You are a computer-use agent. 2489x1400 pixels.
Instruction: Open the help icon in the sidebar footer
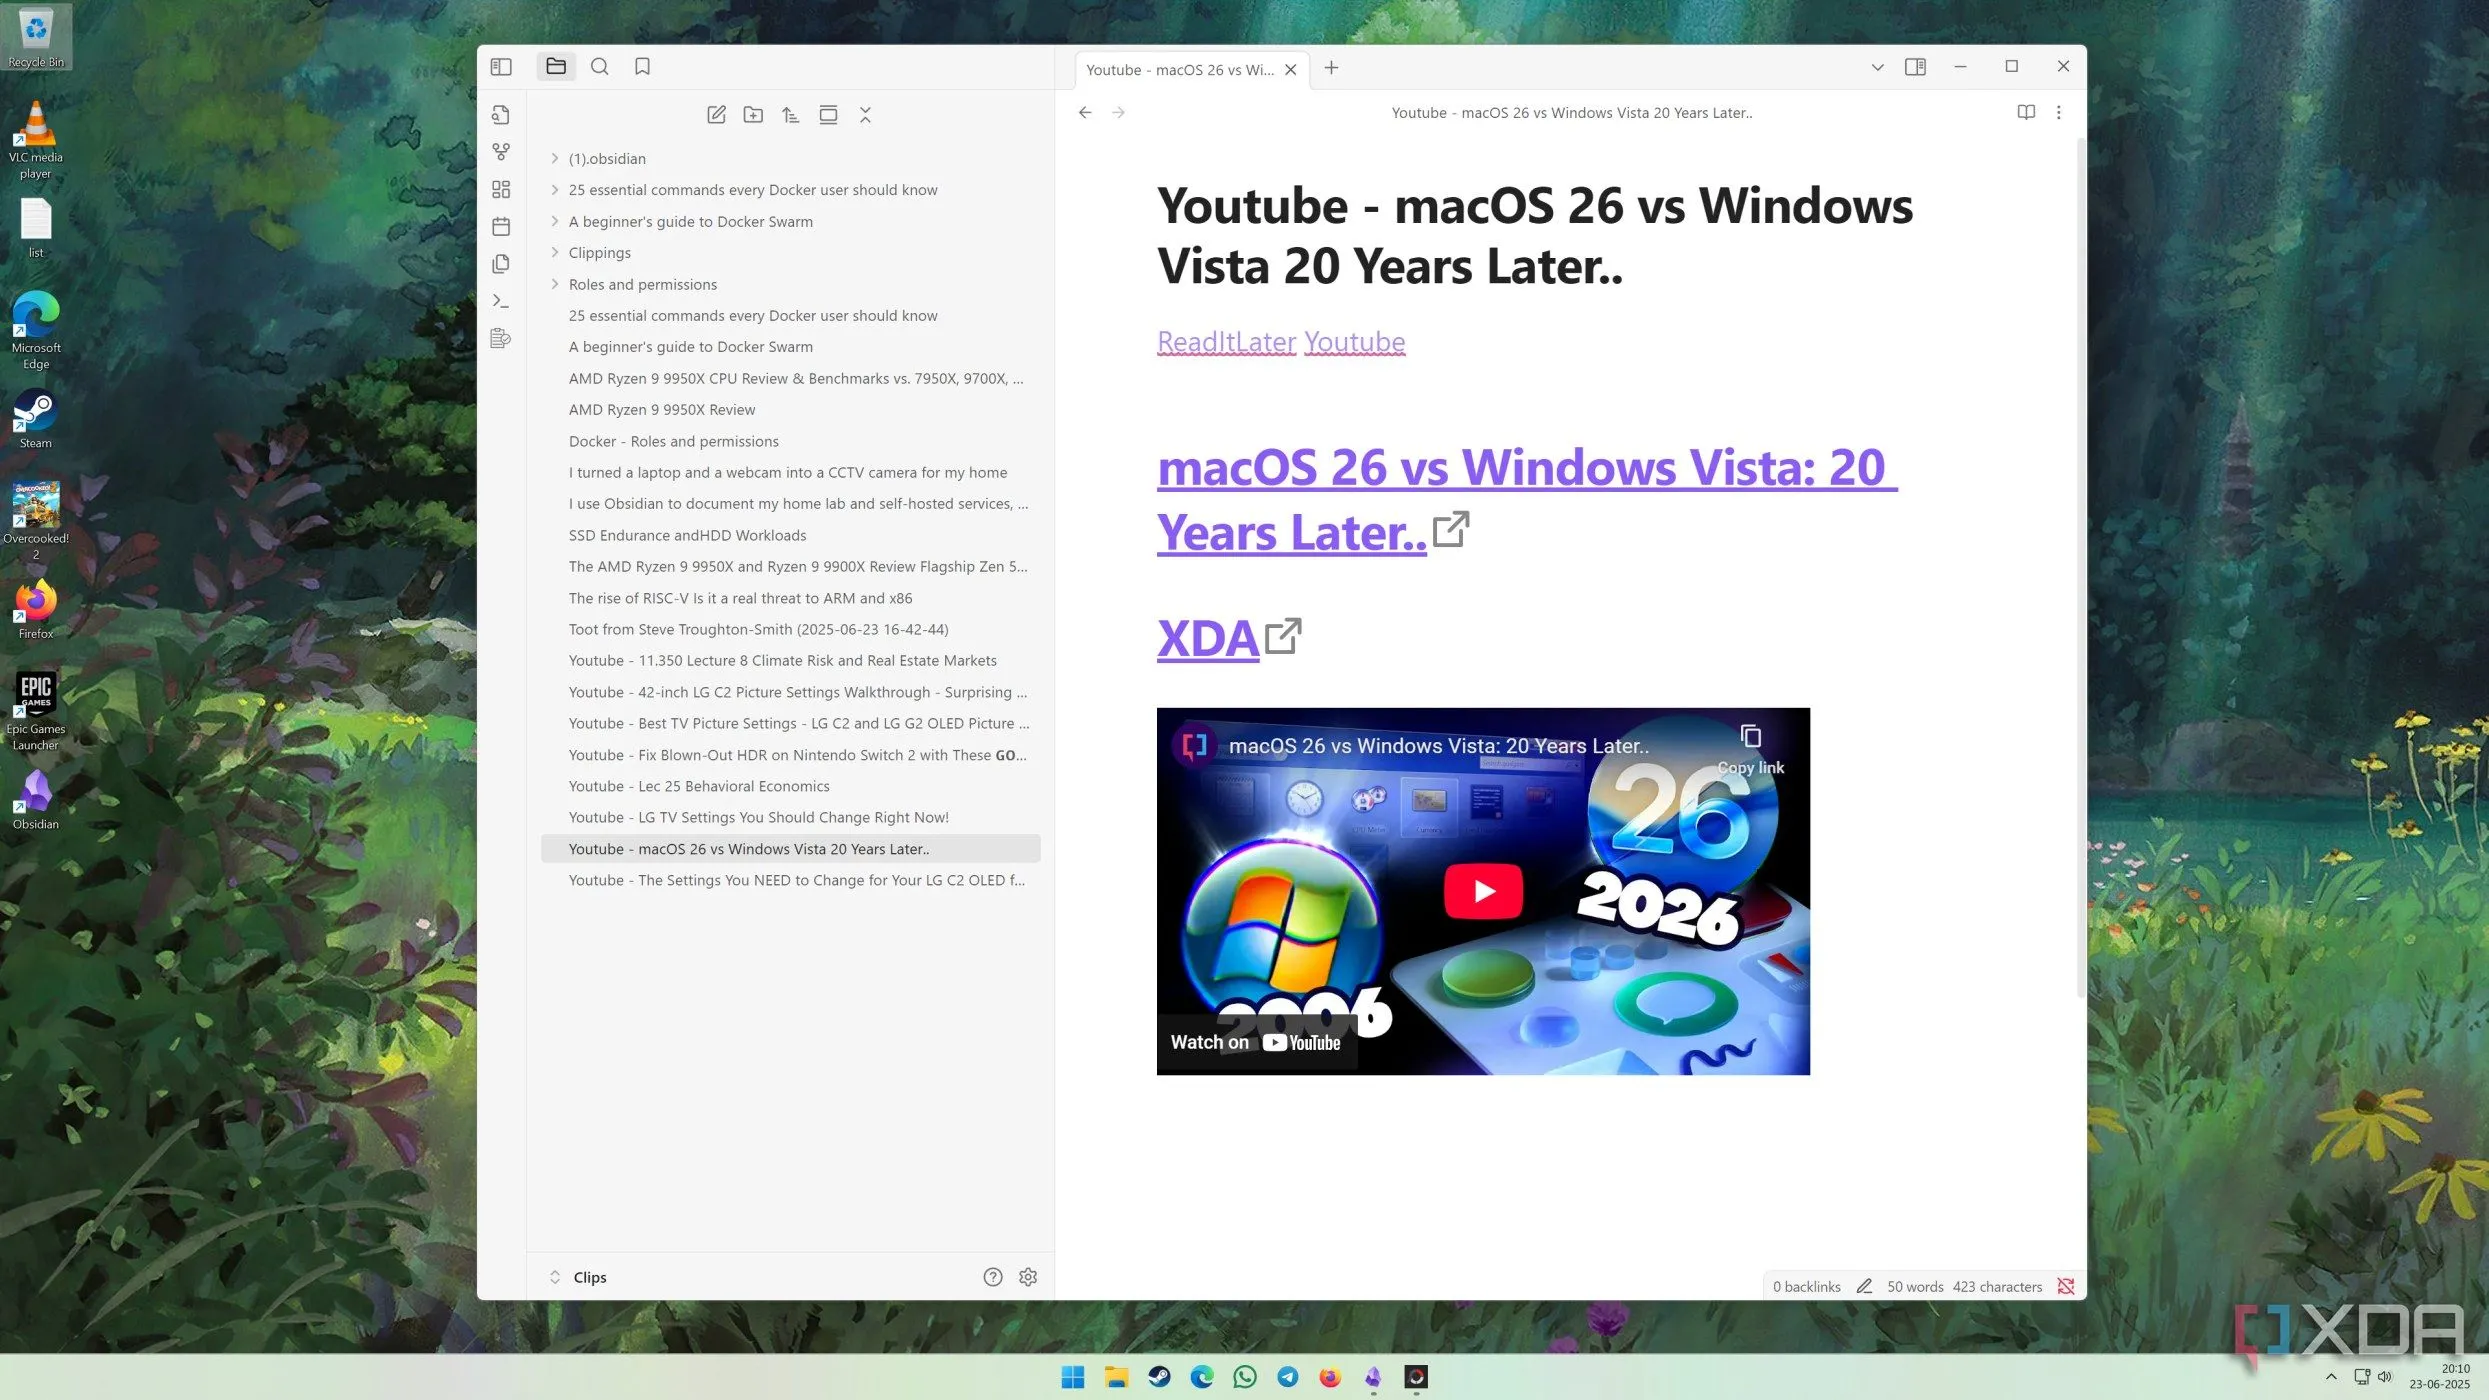pos(992,1277)
